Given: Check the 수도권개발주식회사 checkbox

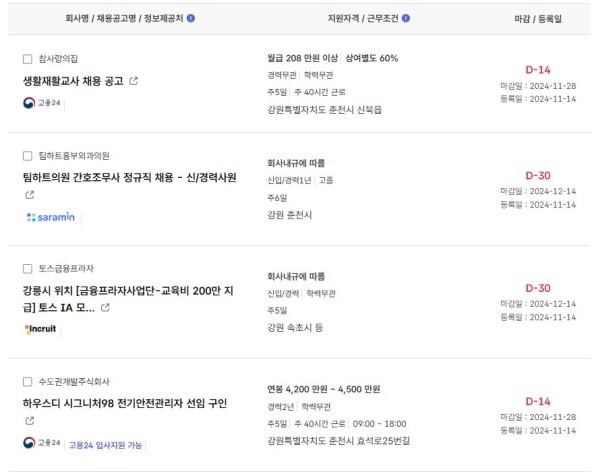Looking at the screenshot, I should click(28, 381).
